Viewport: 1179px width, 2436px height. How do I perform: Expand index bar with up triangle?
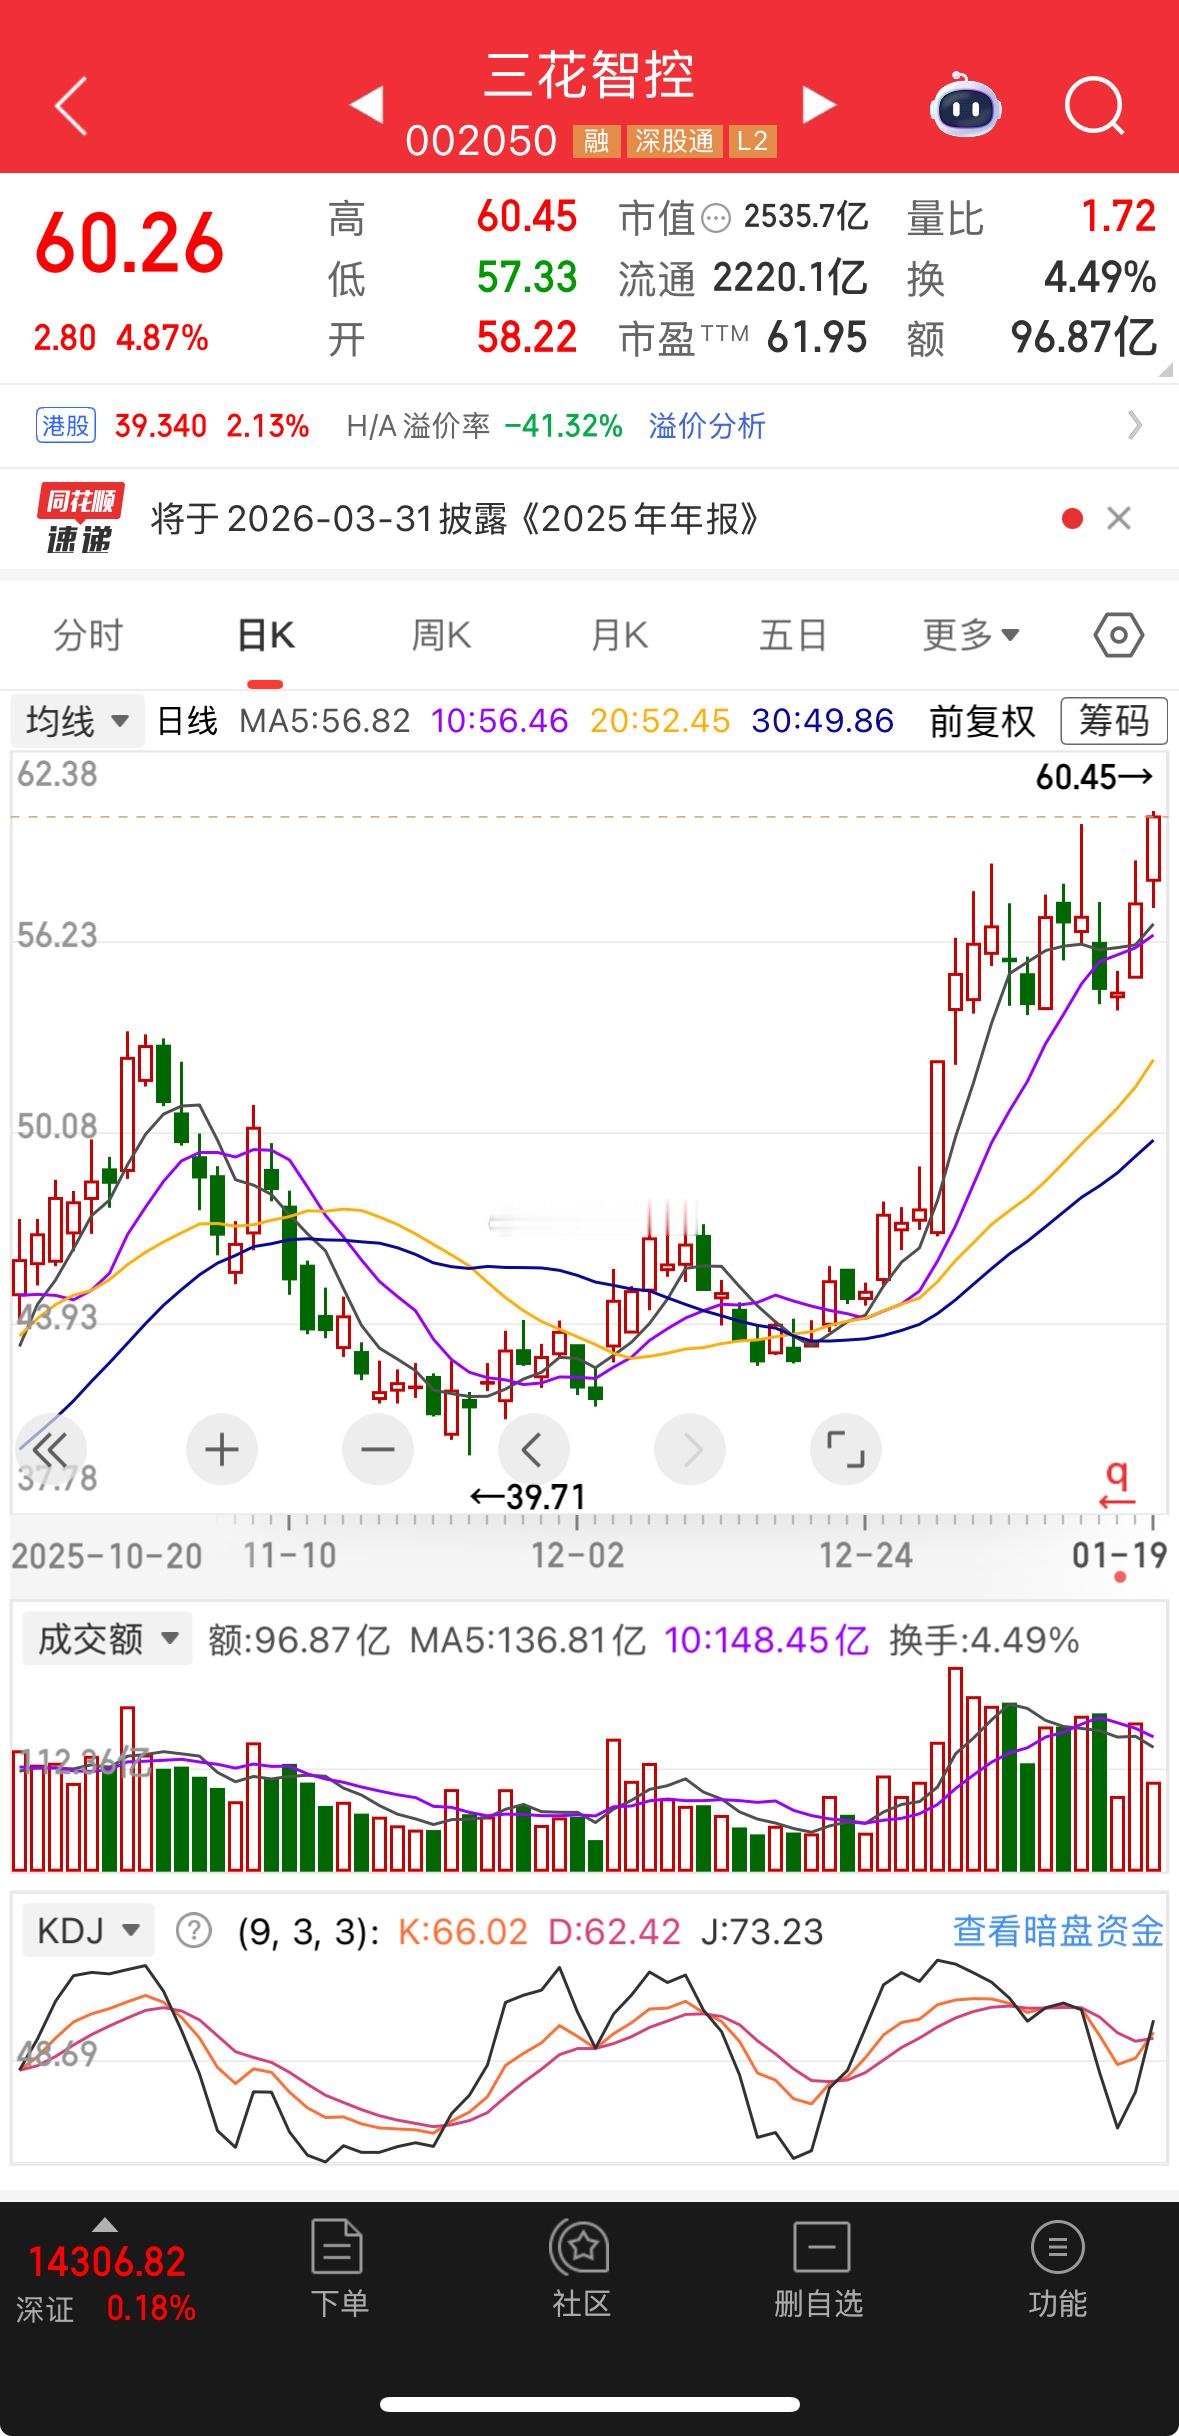click(105, 2225)
